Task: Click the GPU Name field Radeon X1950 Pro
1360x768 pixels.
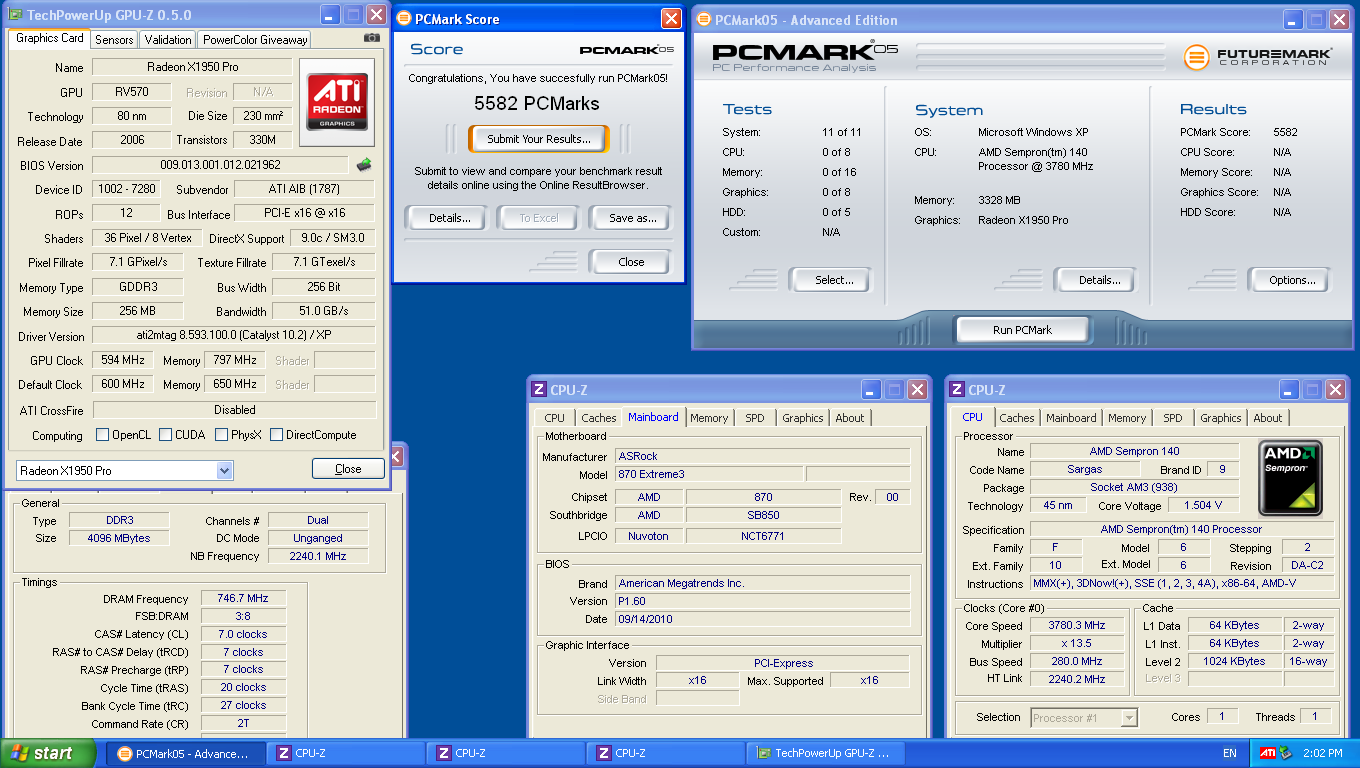Action: [192, 67]
